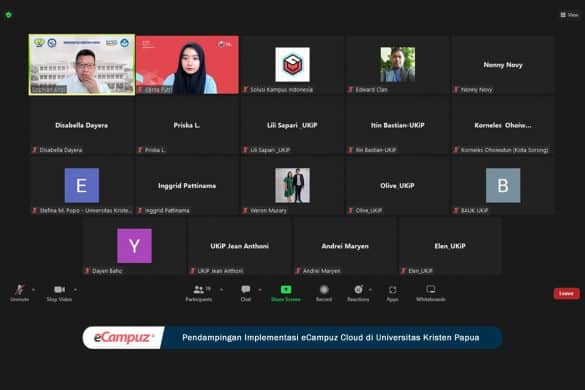
Task: Select the Edward Clan profile photo
Action: 398,65
